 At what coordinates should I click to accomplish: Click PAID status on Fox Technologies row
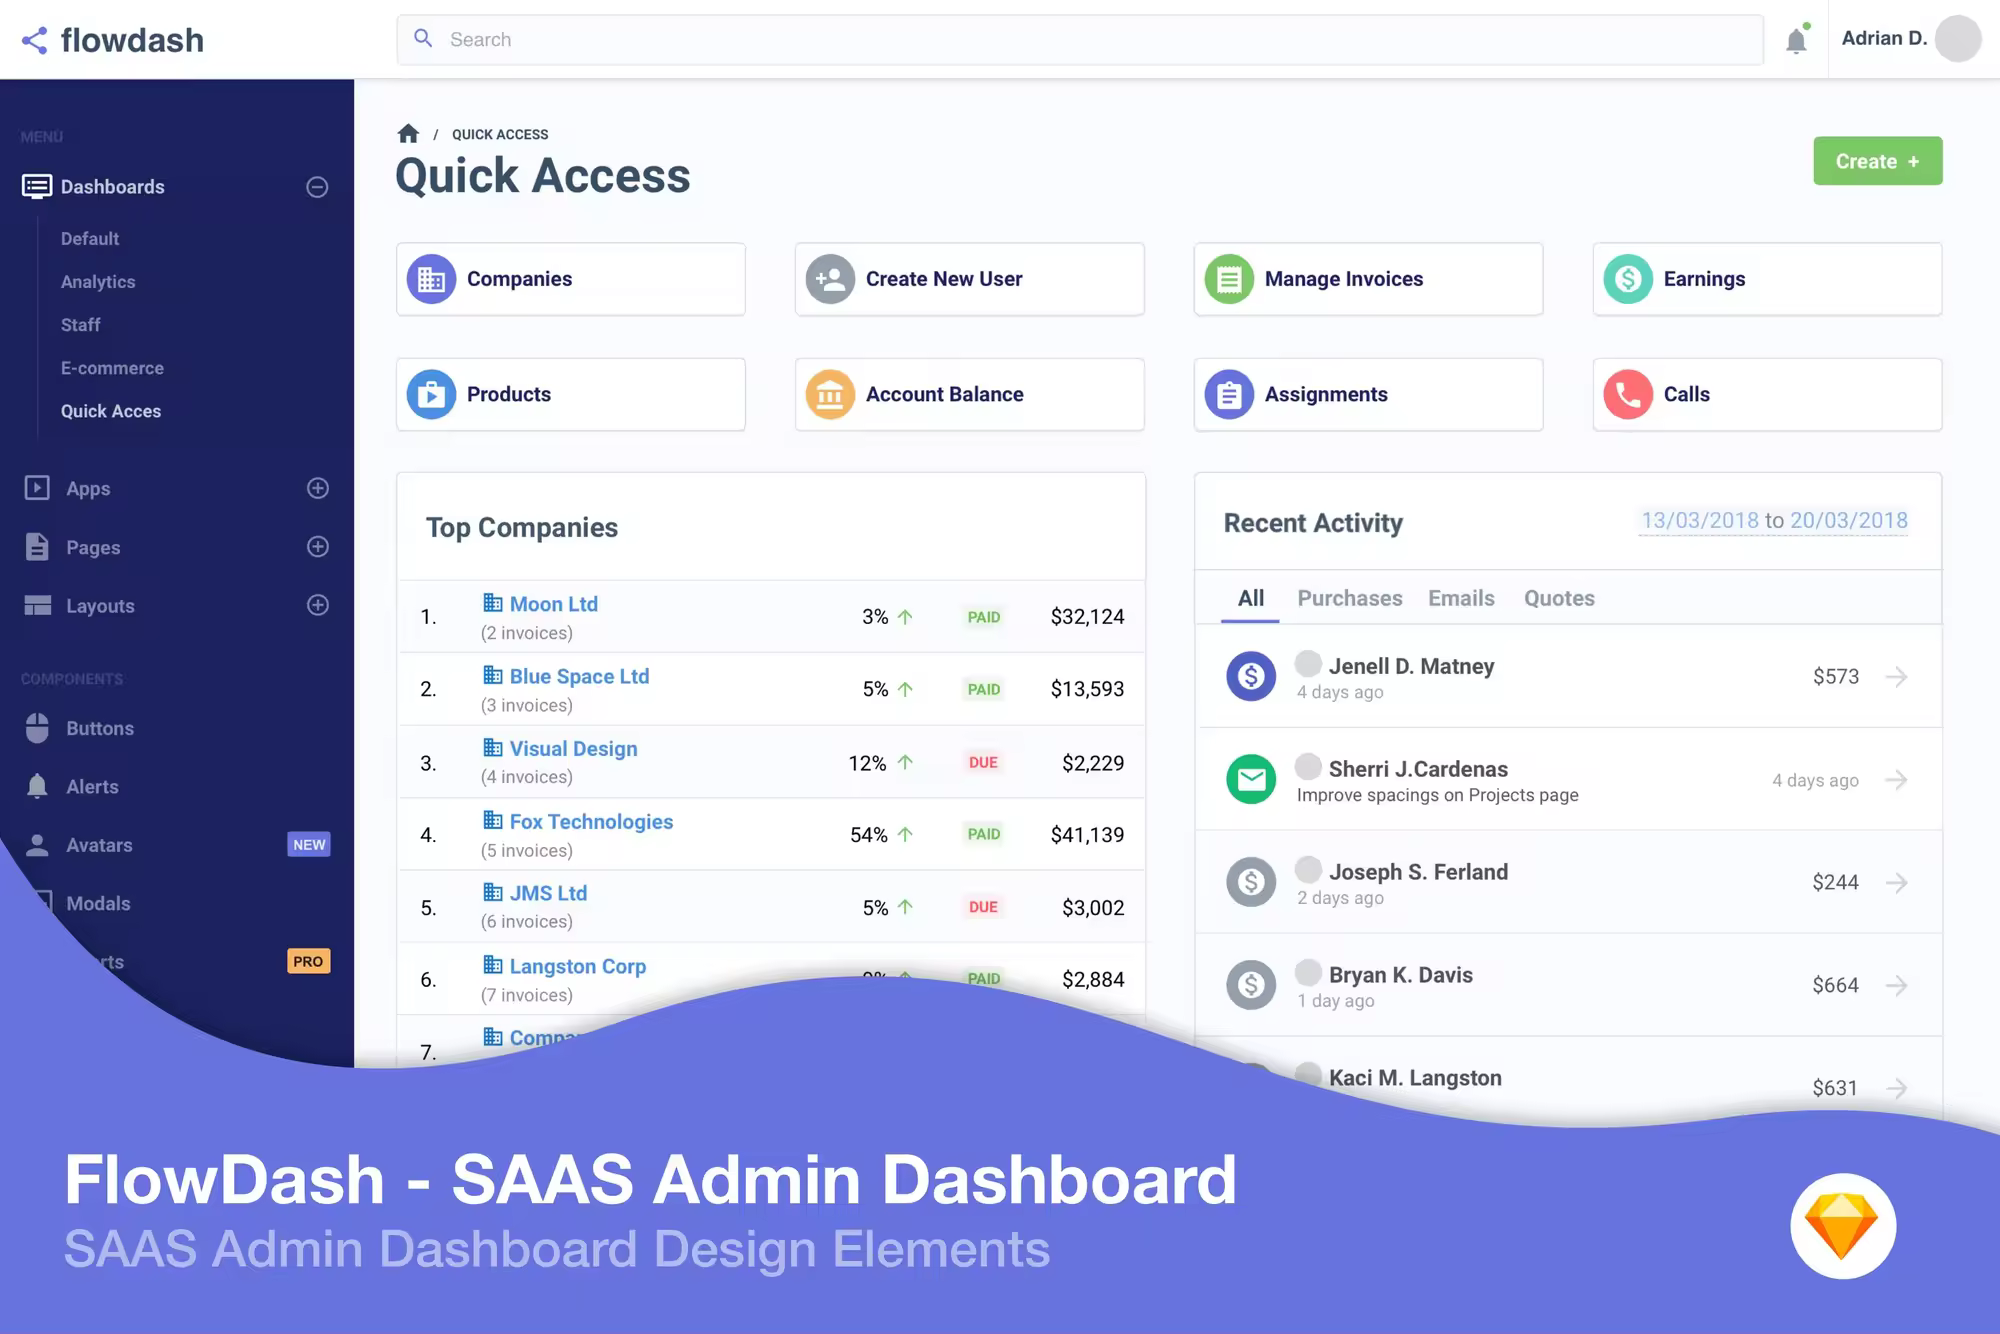(984, 834)
